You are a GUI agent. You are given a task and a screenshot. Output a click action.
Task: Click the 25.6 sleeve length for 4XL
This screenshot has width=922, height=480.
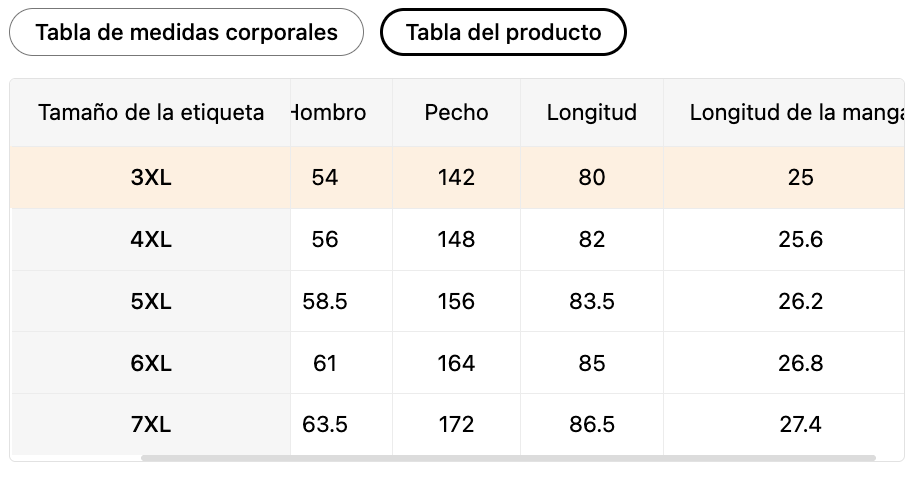click(800, 239)
